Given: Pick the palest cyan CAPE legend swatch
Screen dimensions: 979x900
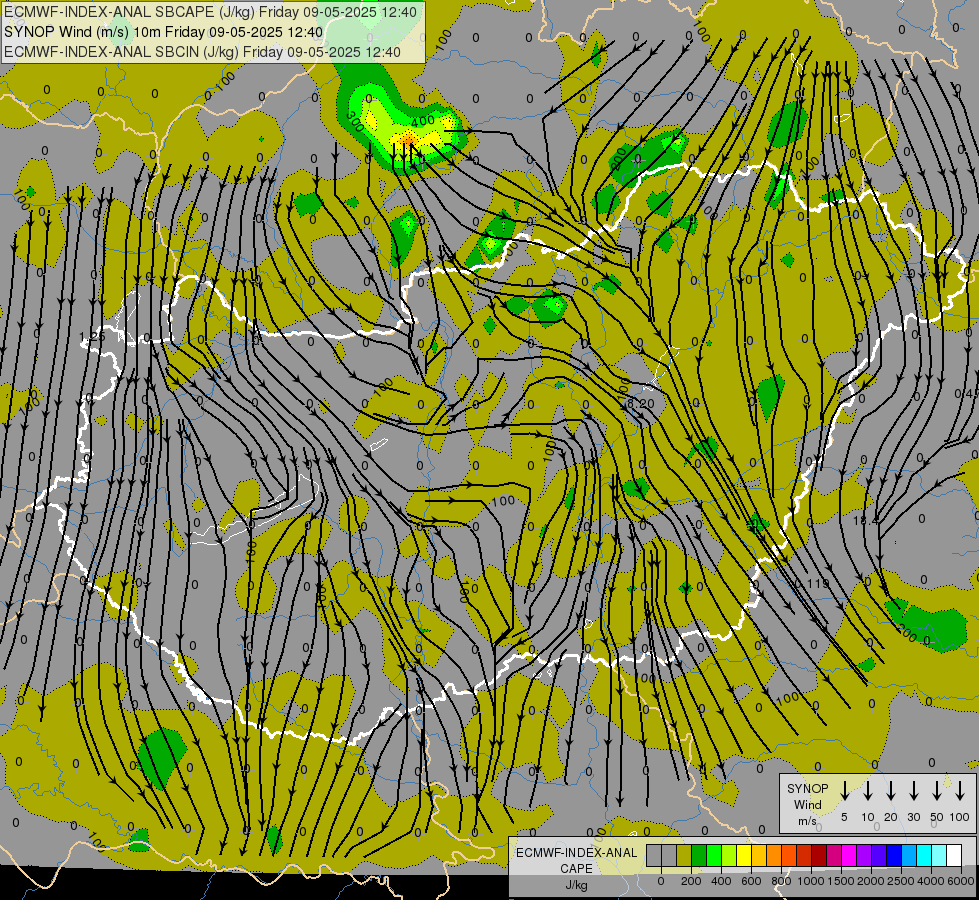Looking at the screenshot, I should point(938,855).
